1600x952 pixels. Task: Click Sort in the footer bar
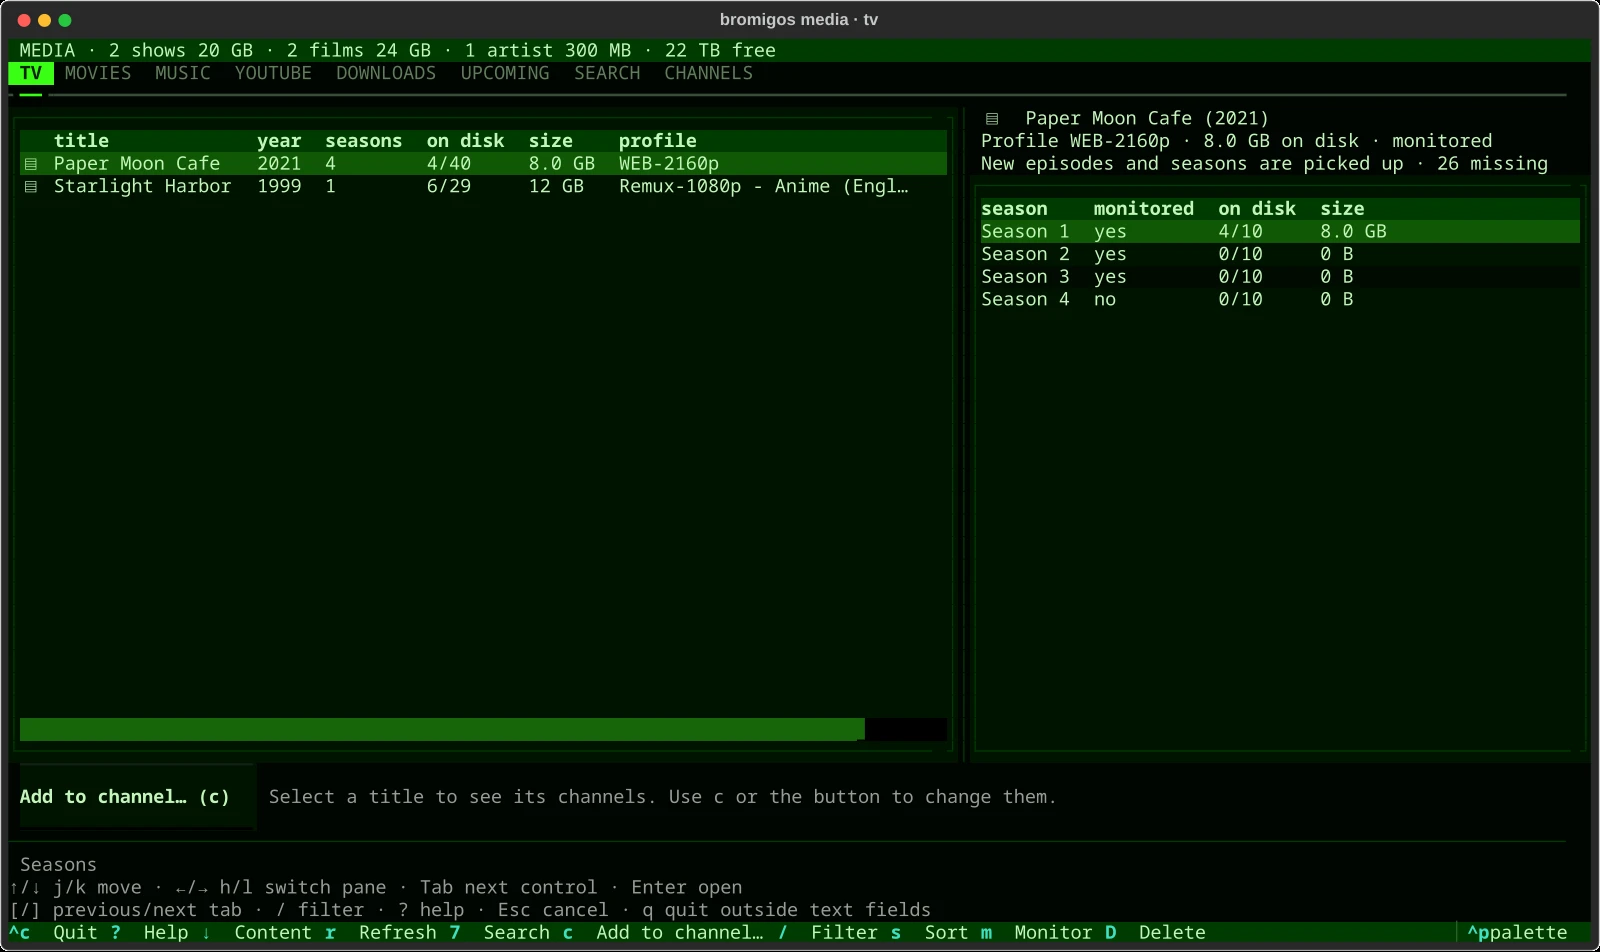pyautogui.click(x=946, y=933)
